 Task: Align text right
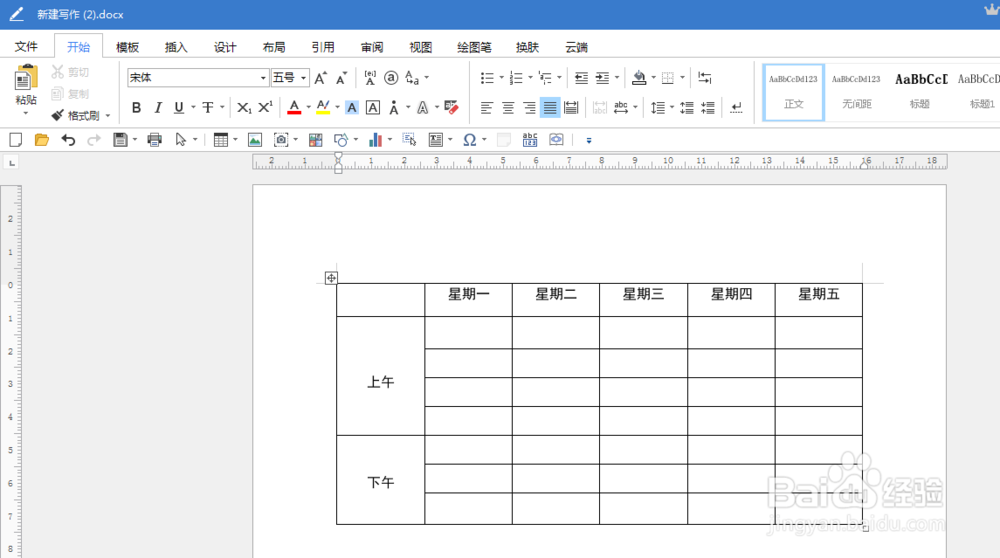(529, 108)
